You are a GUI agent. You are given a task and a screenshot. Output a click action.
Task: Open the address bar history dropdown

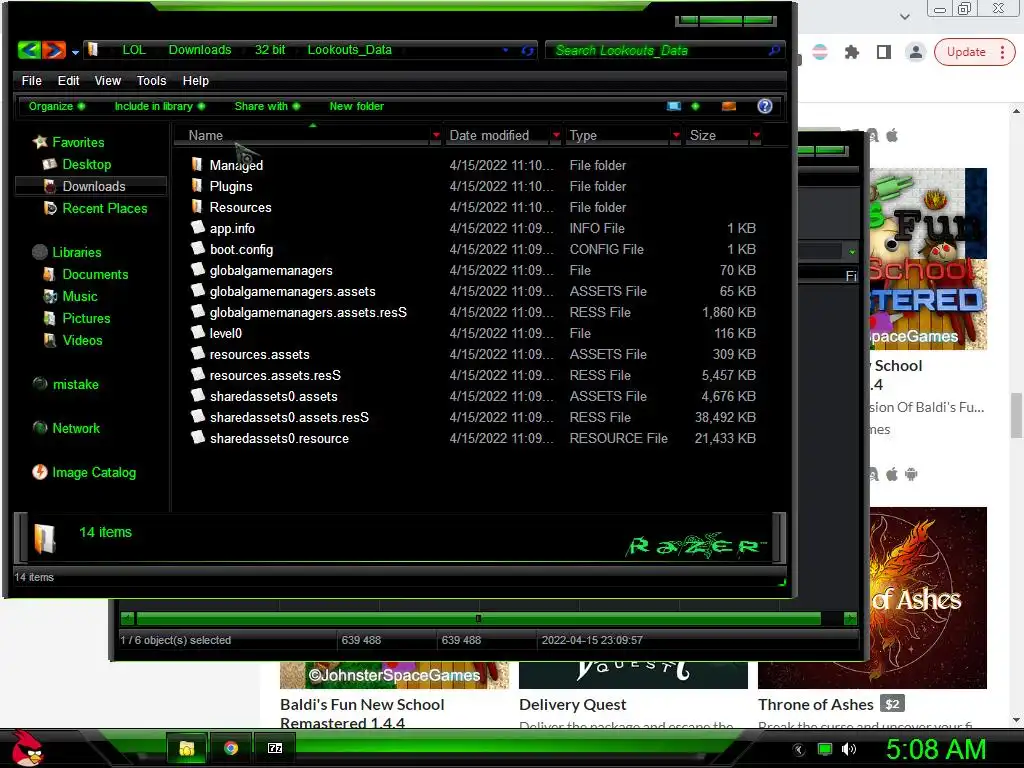pyautogui.click(x=505, y=50)
